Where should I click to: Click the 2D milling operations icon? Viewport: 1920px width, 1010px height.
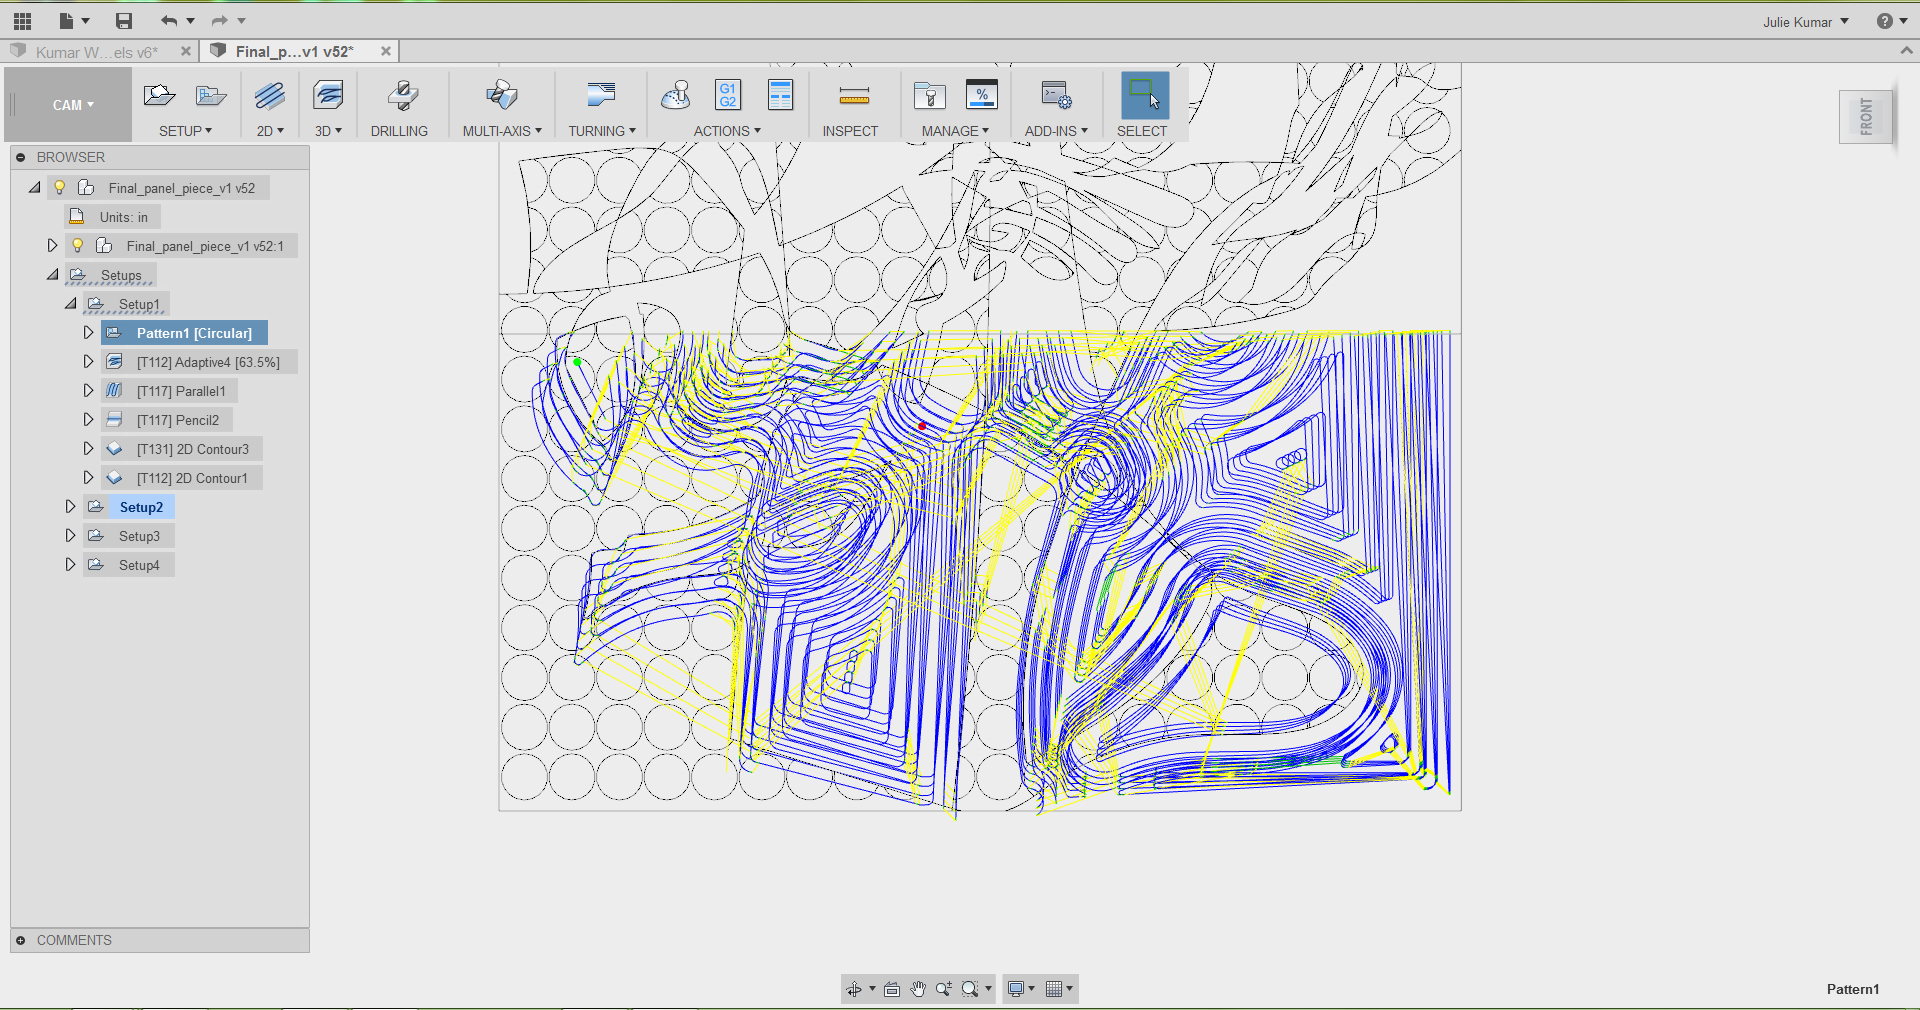coord(269,96)
